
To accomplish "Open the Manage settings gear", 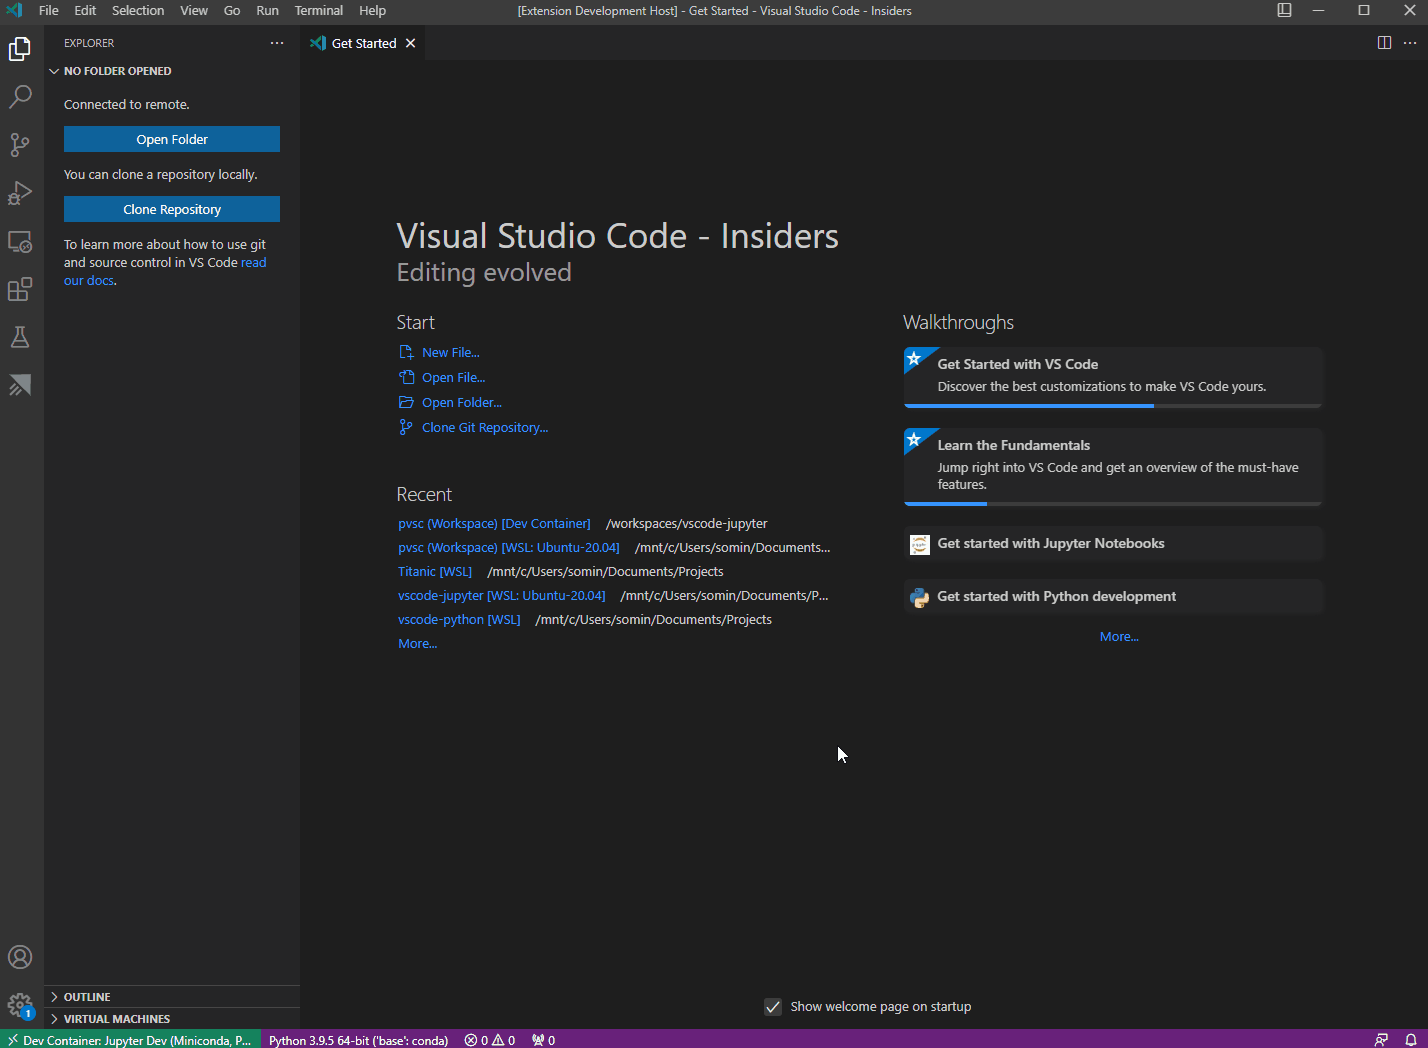I will point(20,1005).
